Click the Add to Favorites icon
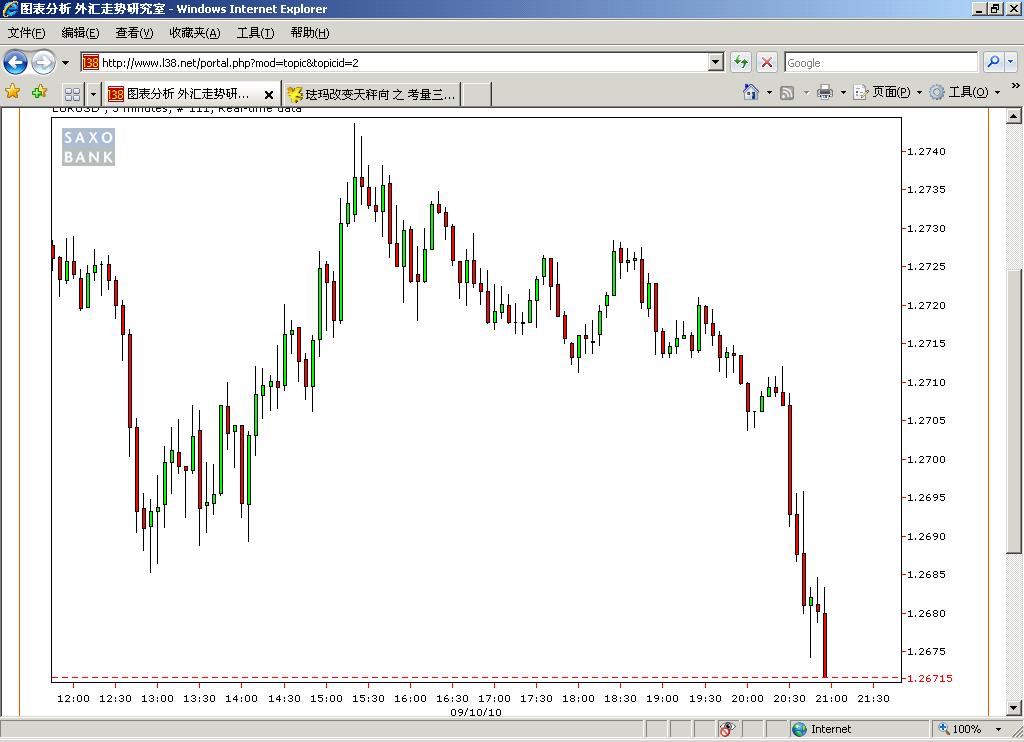Screen dimensions: 1024x742 (x=39, y=92)
